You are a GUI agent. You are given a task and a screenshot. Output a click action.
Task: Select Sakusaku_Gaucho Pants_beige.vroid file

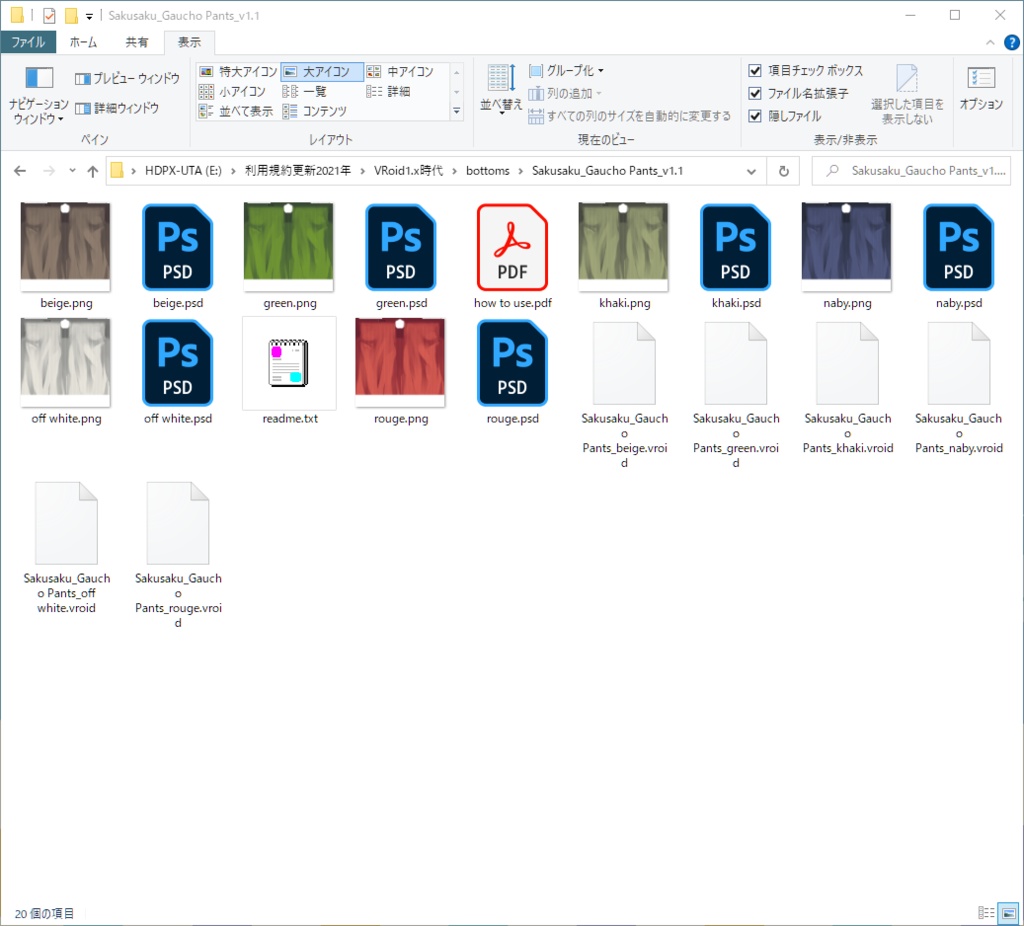[624, 394]
